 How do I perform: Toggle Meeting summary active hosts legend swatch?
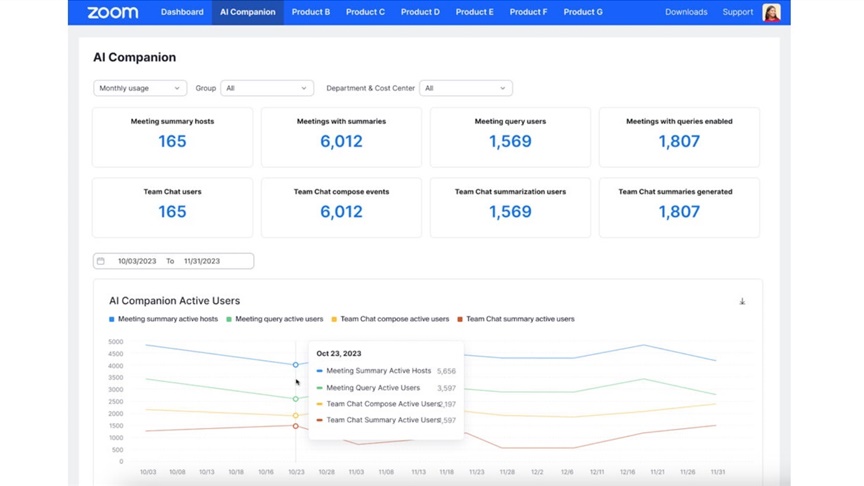click(x=112, y=319)
